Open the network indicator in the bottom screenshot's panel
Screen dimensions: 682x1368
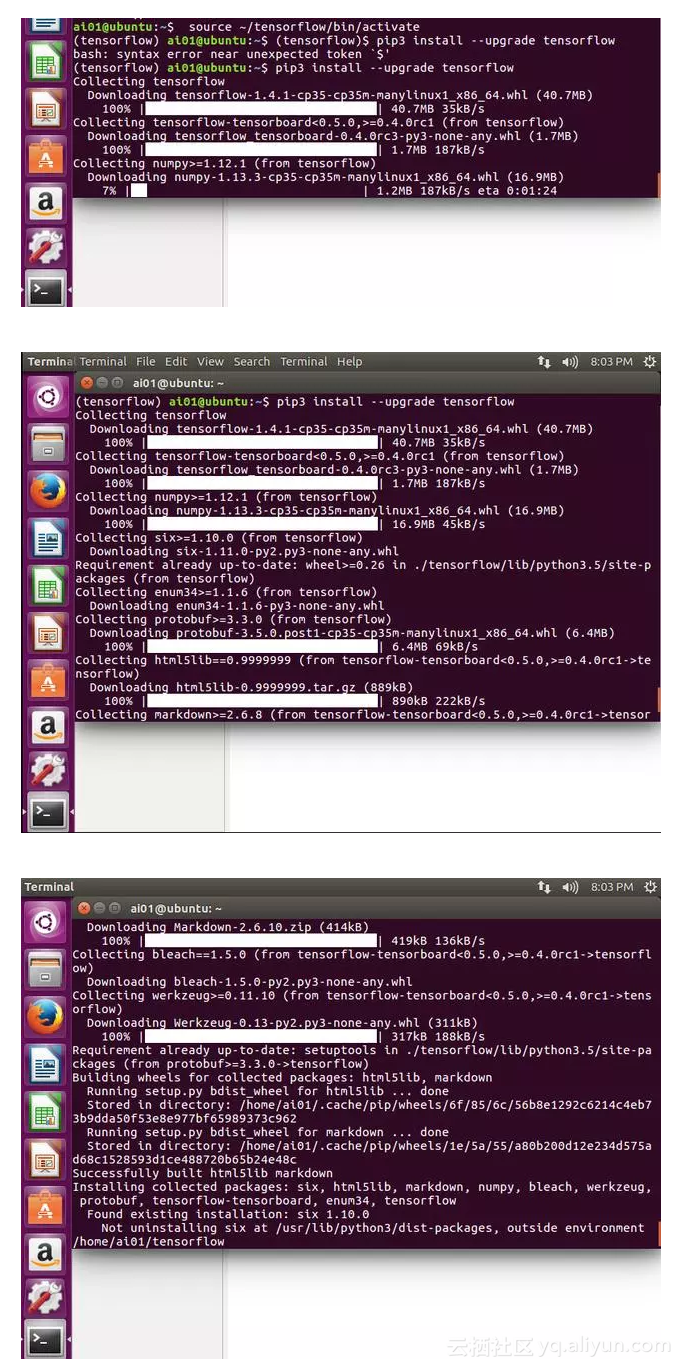tap(544, 887)
